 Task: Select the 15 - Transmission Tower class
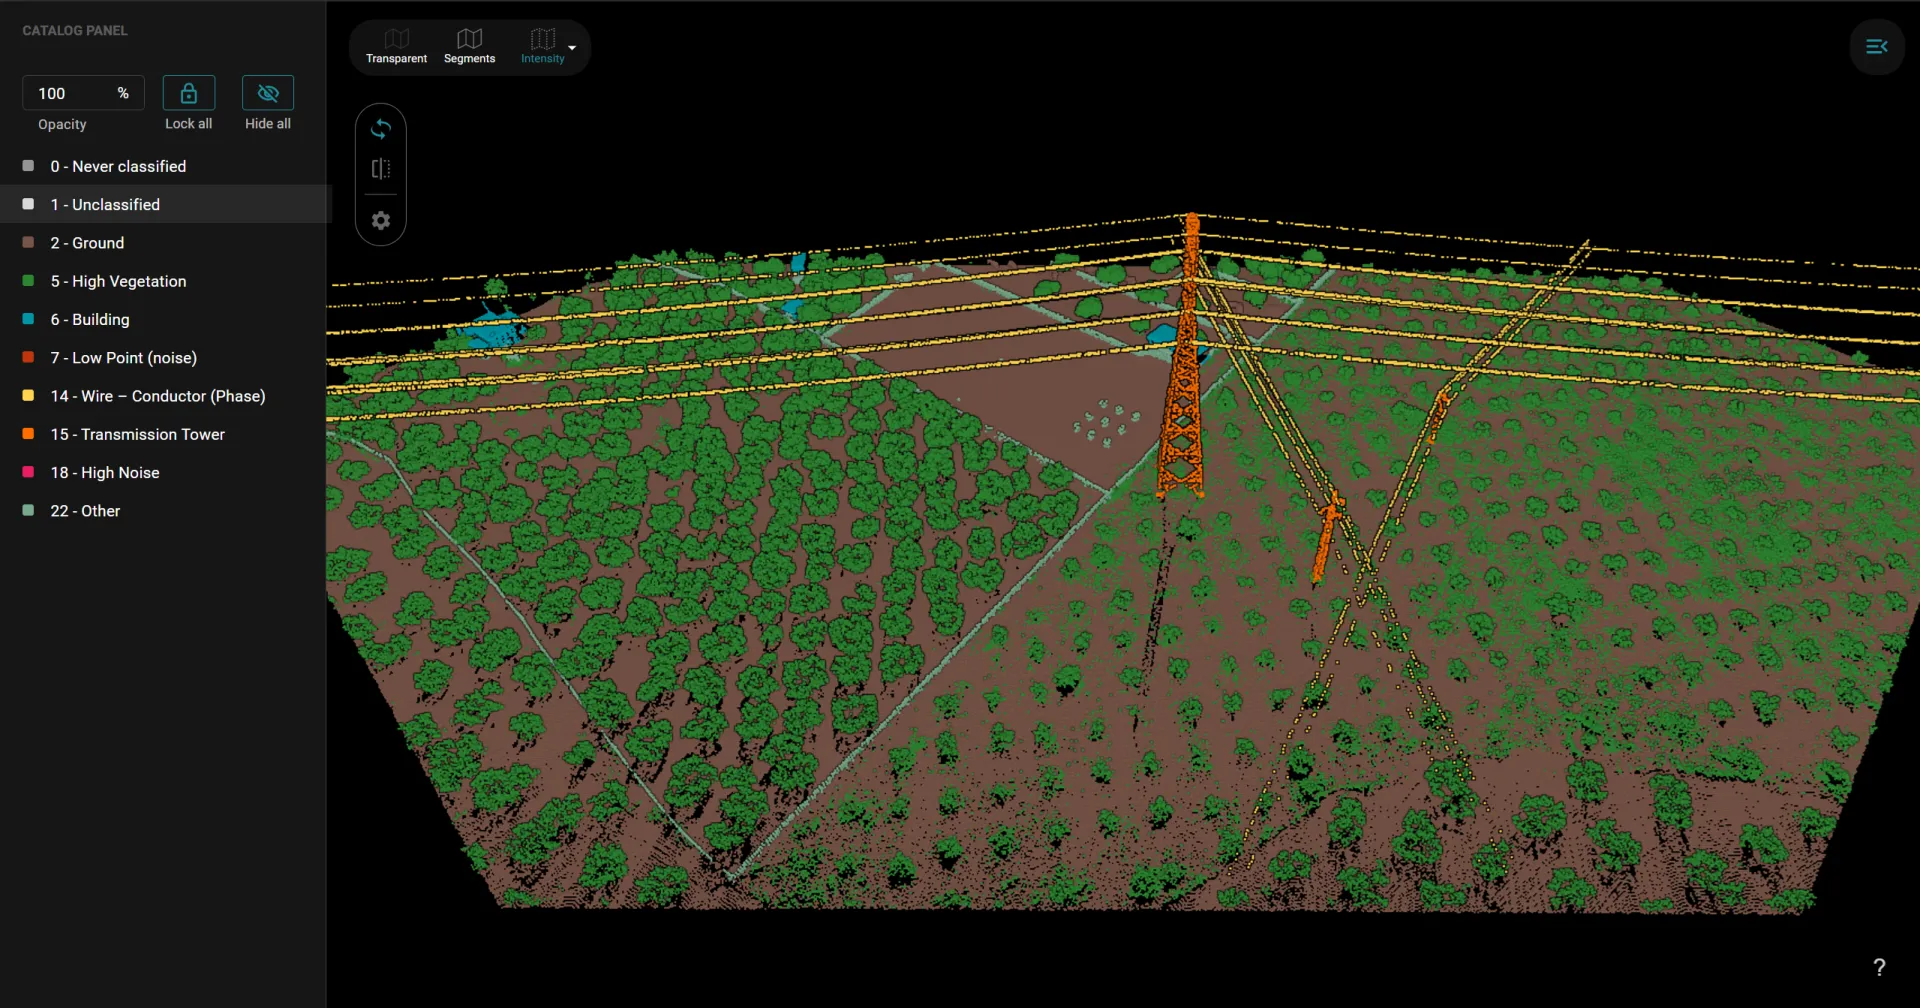(137, 433)
